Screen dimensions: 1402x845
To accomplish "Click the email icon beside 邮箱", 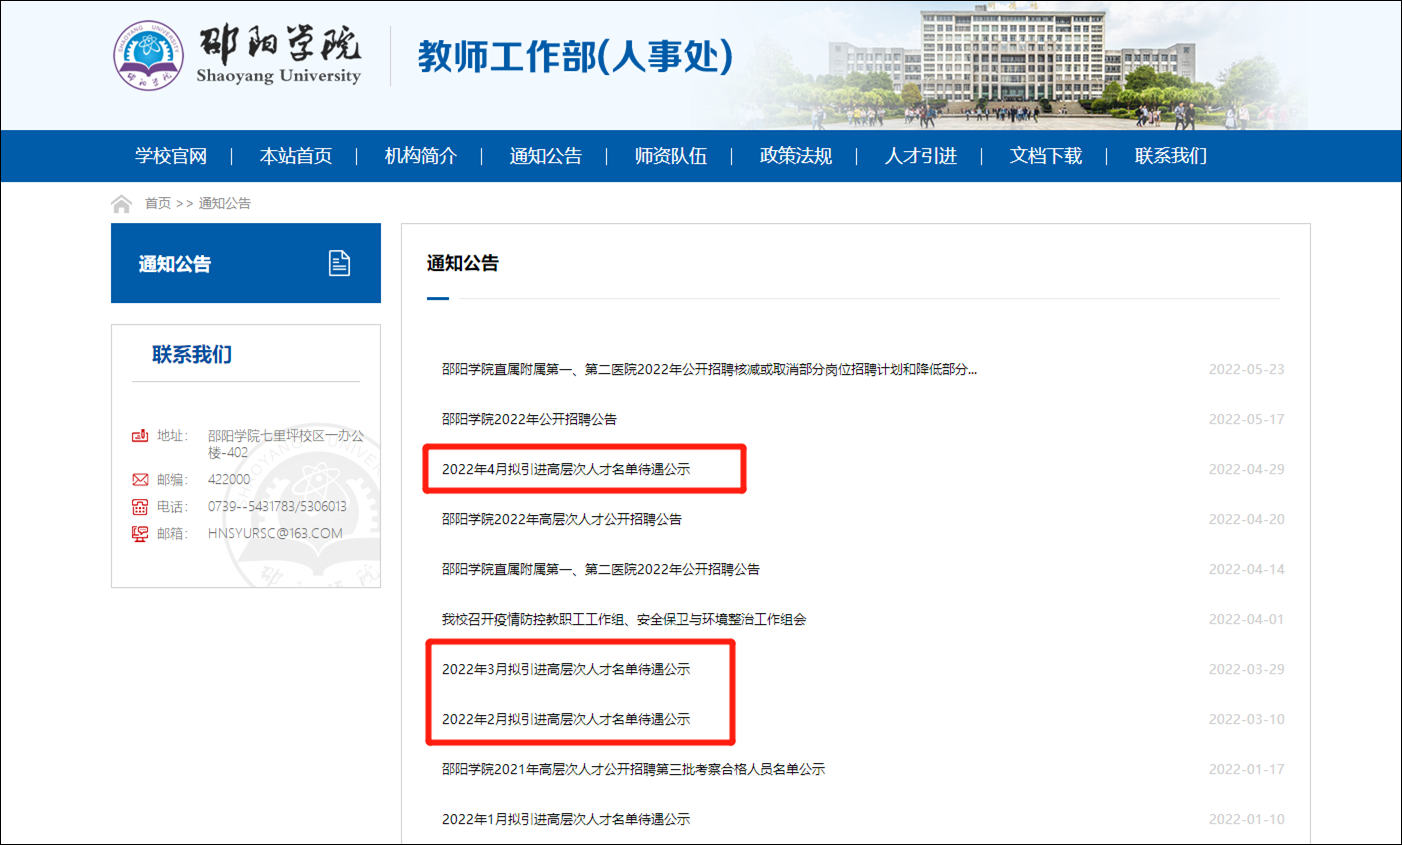I will click(x=140, y=534).
